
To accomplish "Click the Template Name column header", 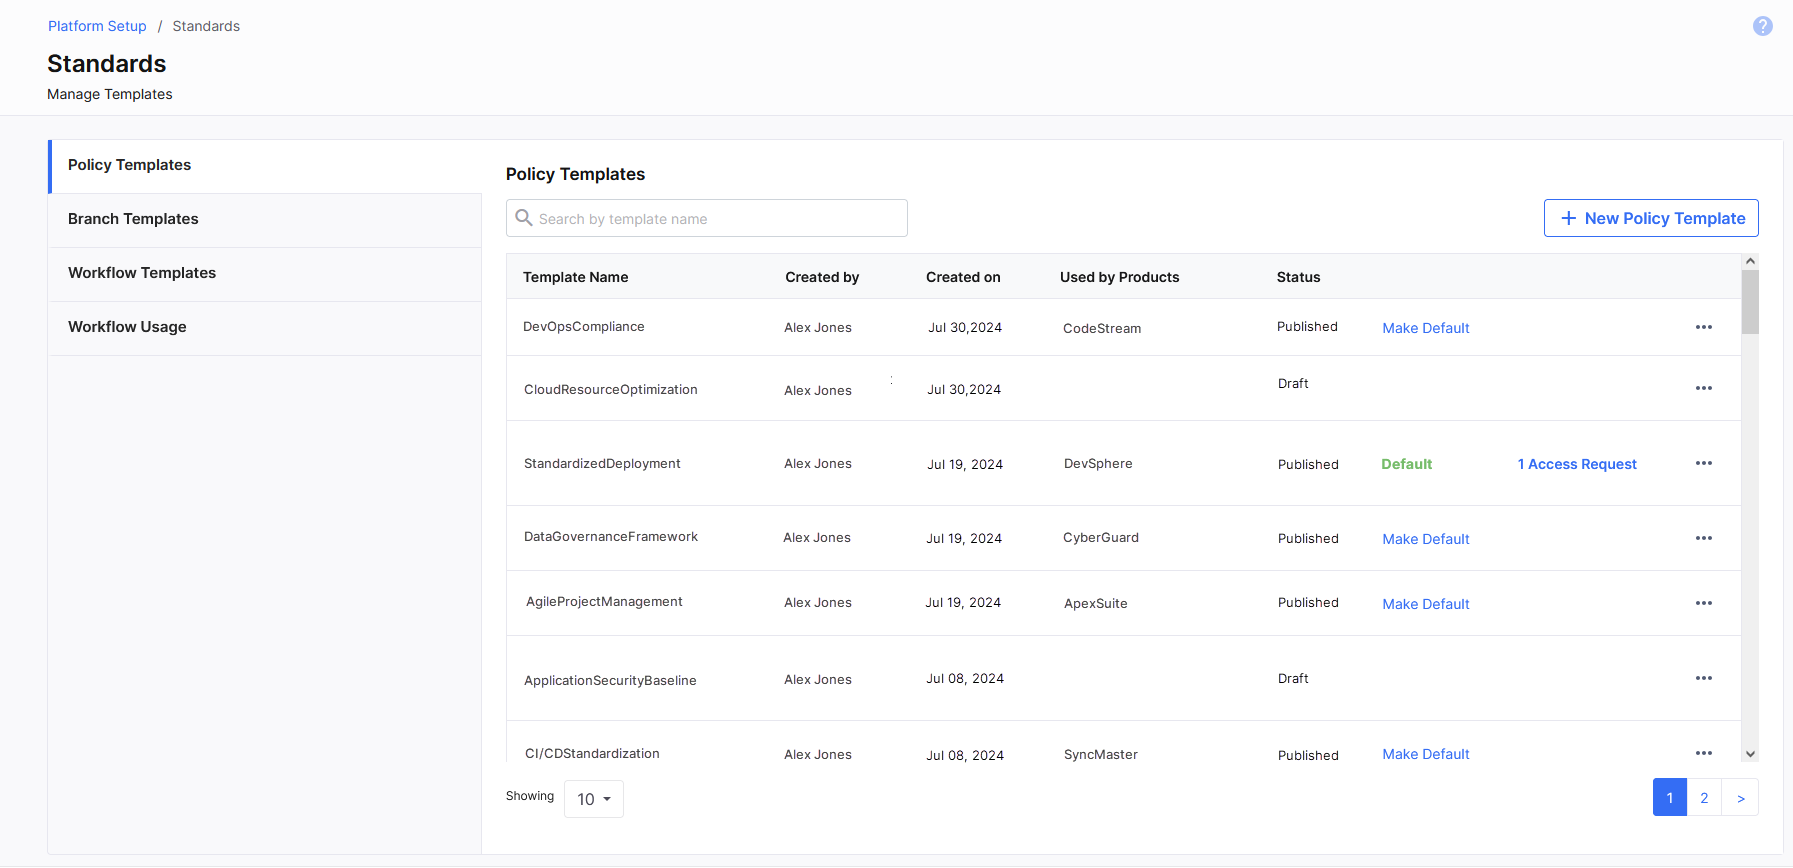I will click(x=575, y=277).
